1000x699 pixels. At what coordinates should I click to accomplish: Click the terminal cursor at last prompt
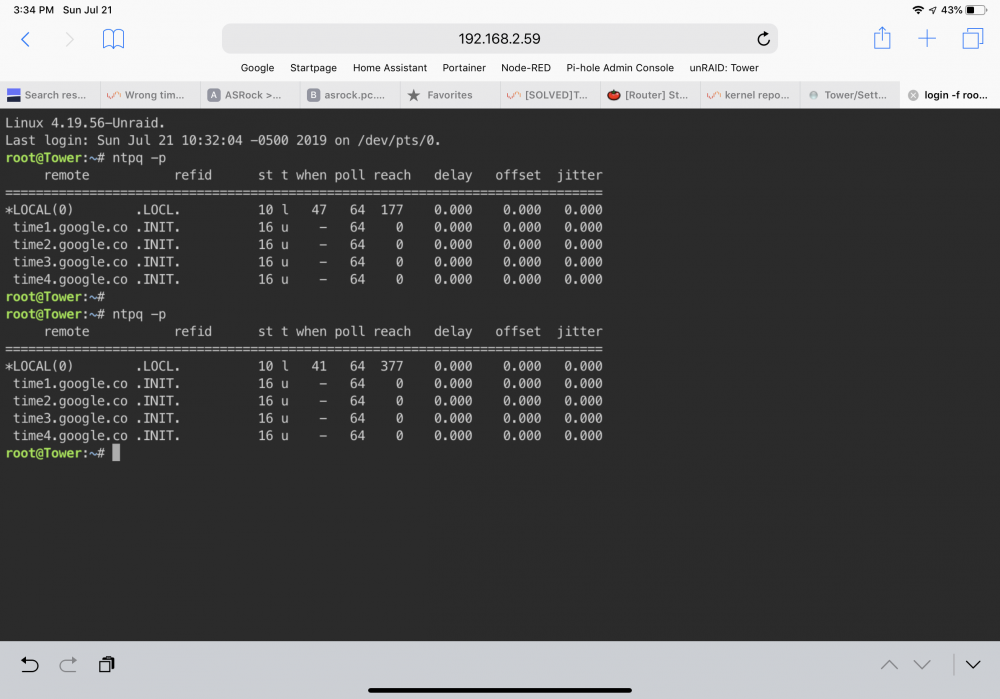coord(116,453)
